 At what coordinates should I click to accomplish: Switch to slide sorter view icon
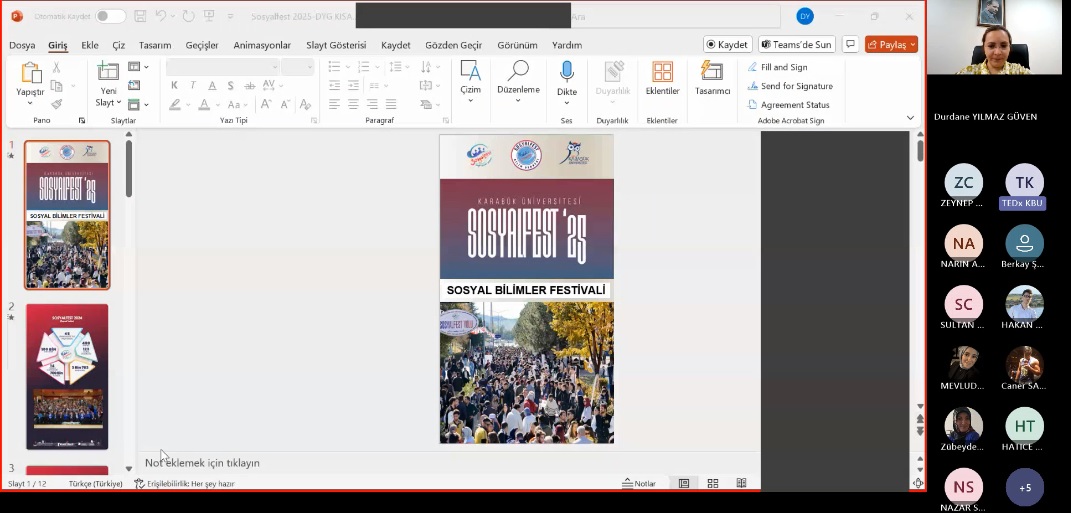712,483
